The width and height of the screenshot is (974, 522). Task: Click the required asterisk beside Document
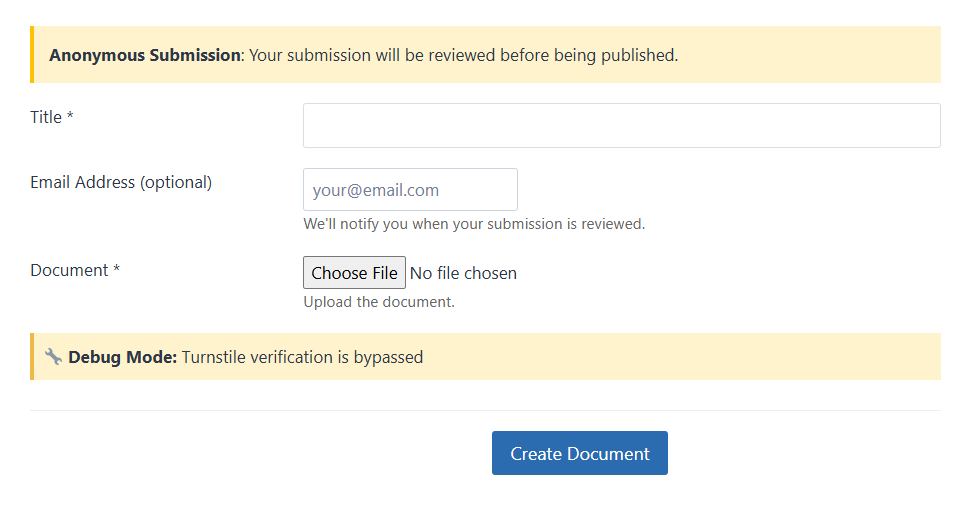(x=116, y=269)
